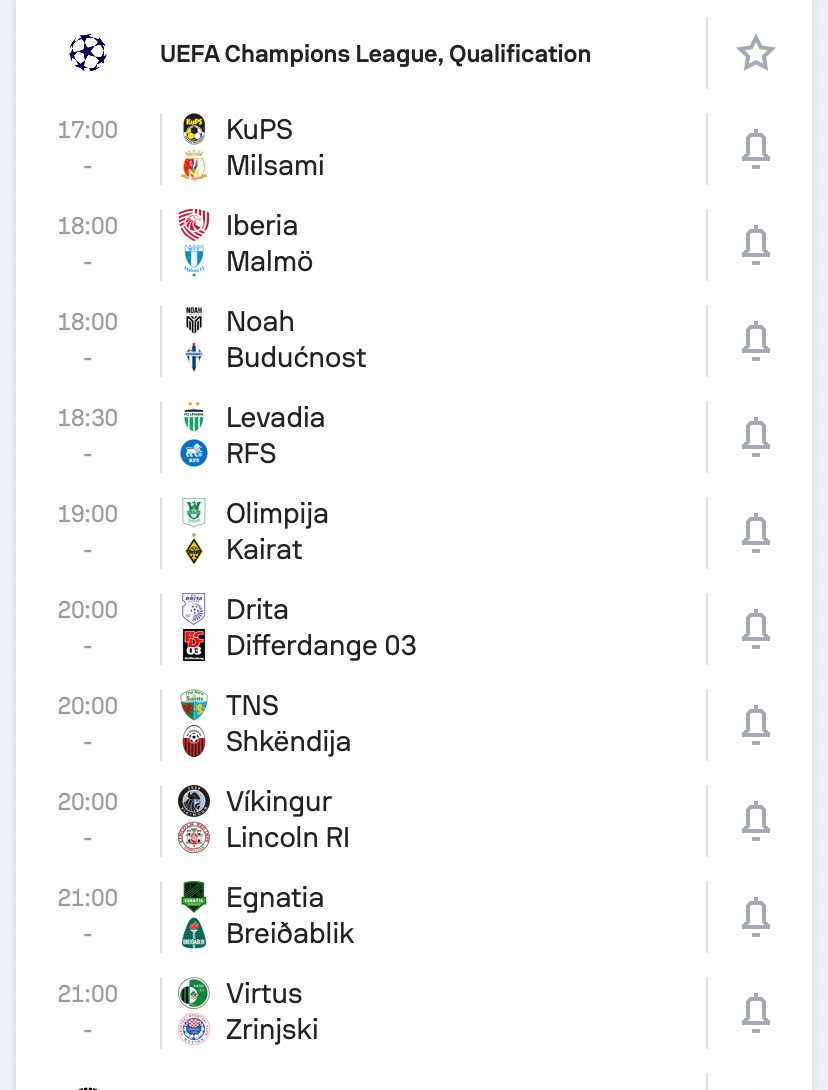Viewport: 828px width, 1090px height.
Task: Set reminder bell for Víkingur vs Lincoln RI
Action: (x=755, y=821)
